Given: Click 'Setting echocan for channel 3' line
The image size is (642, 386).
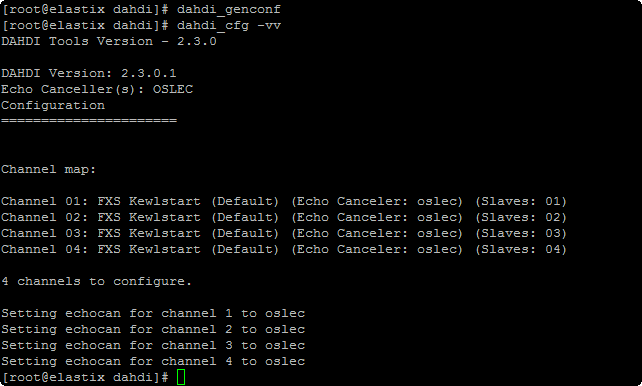Looking at the screenshot, I should coord(153,345).
